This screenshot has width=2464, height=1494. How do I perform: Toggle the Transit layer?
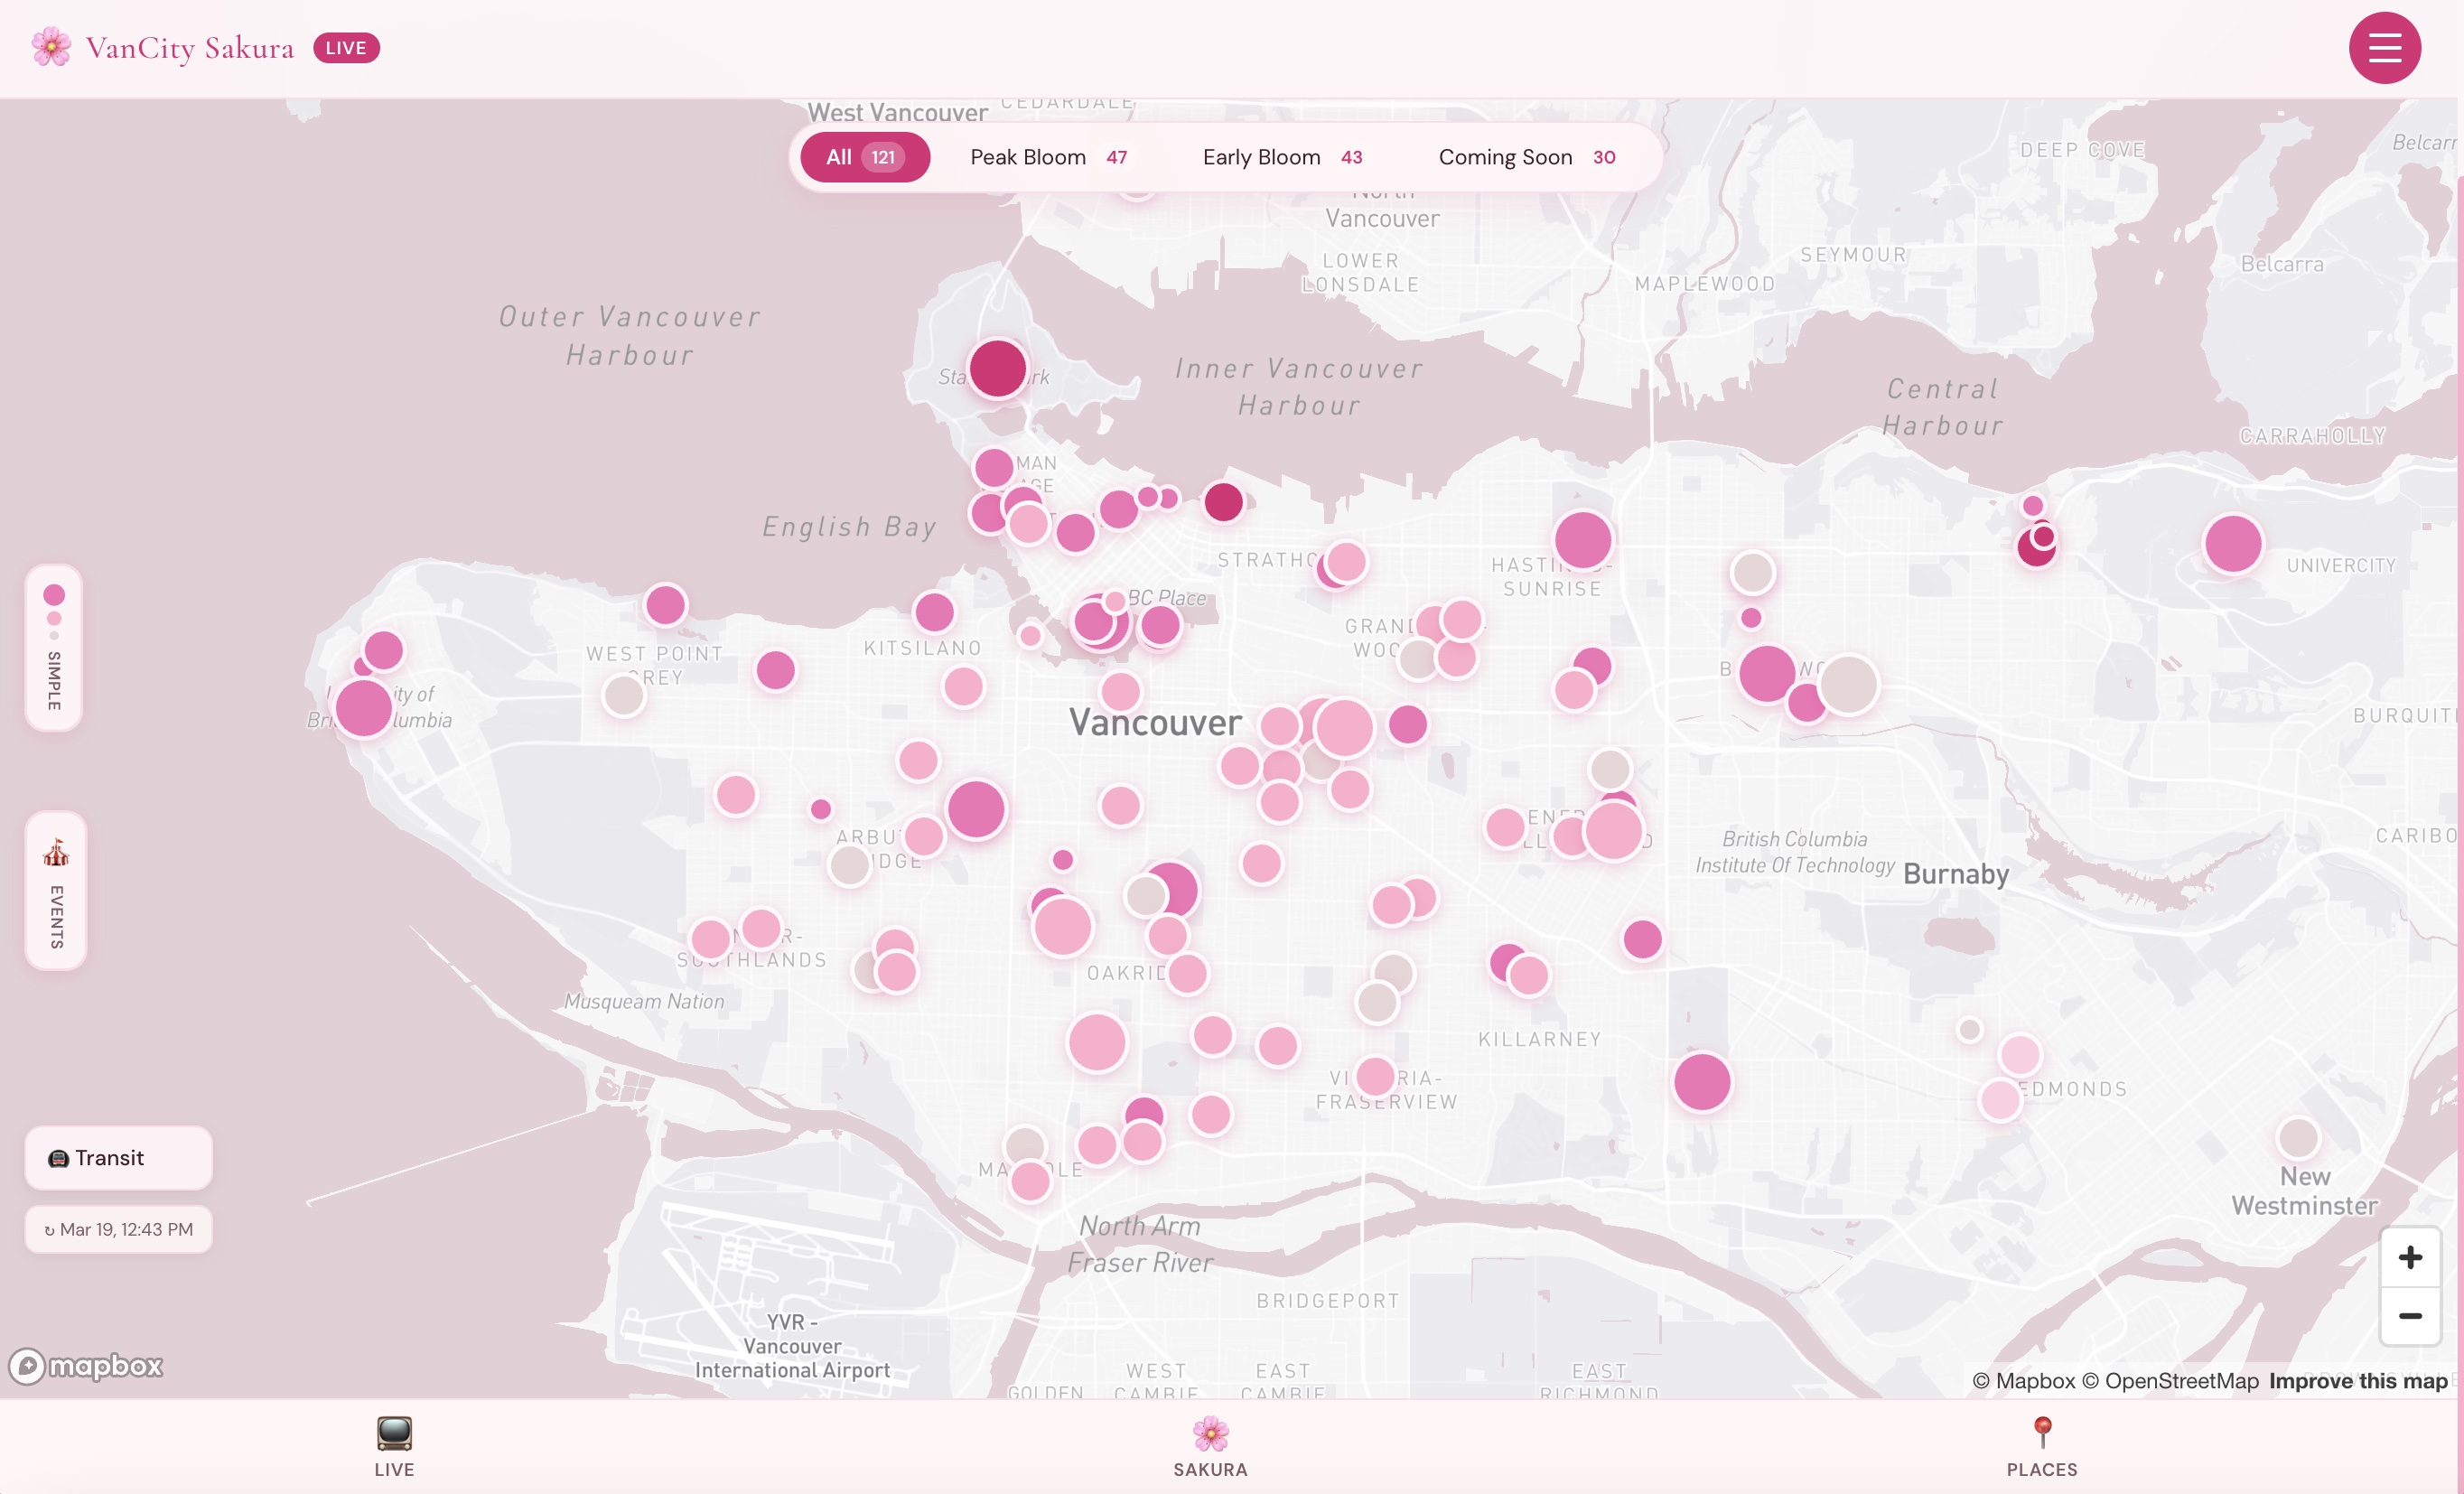coord(118,1158)
